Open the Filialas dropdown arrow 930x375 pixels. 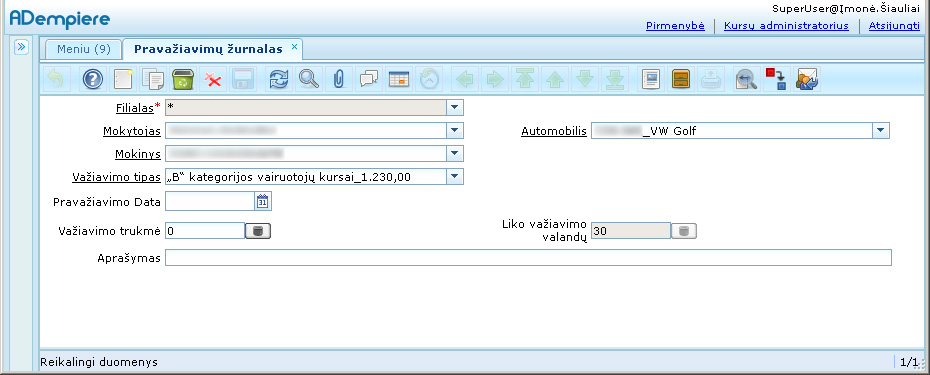pyautogui.click(x=454, y=107)
